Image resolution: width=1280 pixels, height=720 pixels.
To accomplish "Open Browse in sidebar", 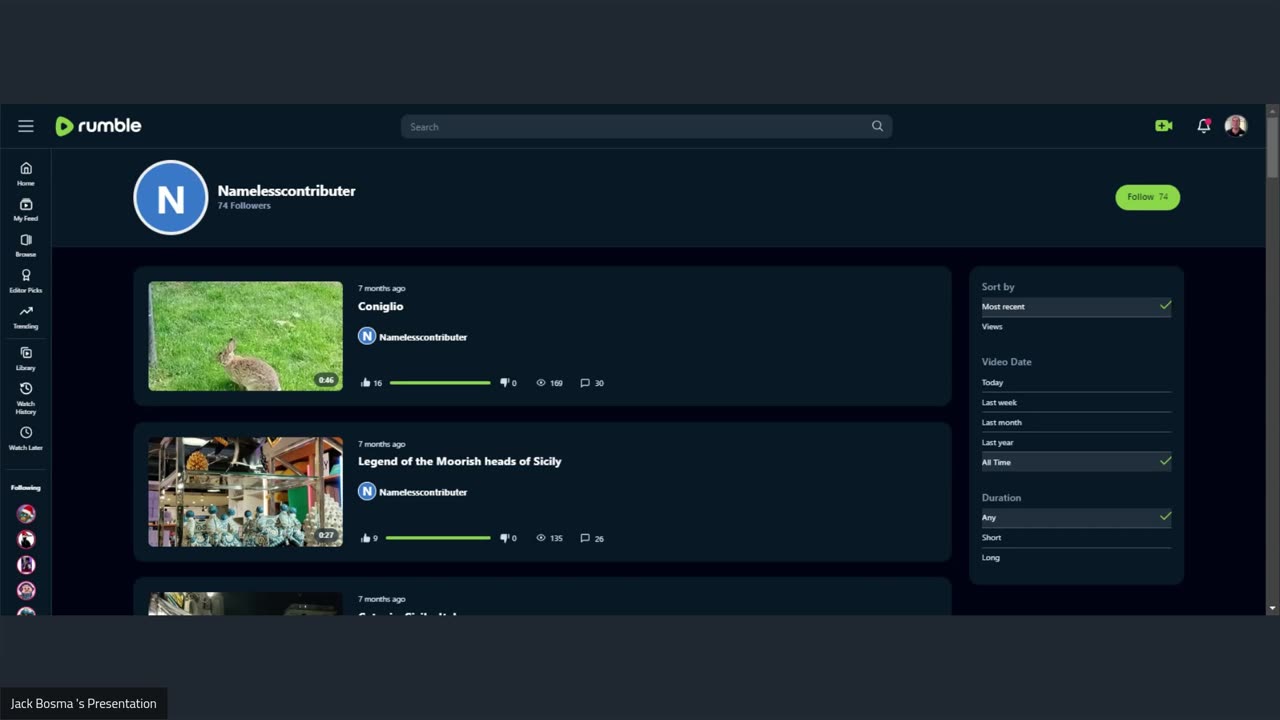I will pos(26,246).
